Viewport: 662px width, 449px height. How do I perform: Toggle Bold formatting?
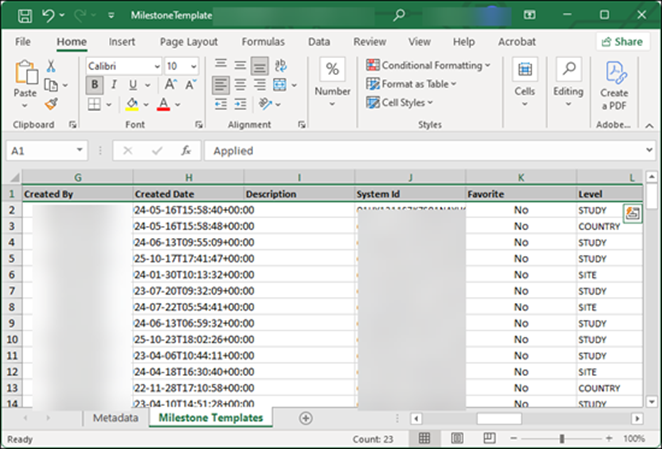[x=96, y=85]
